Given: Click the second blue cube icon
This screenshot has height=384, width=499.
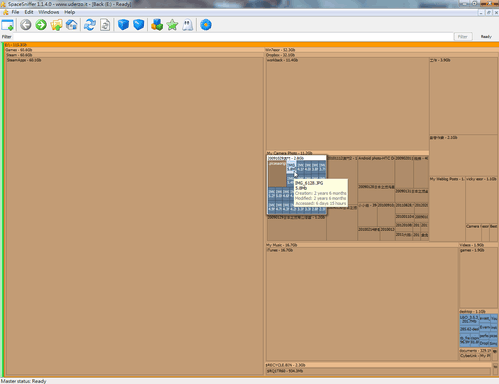Looking at the screenshot, I should (x=139, y=25).
